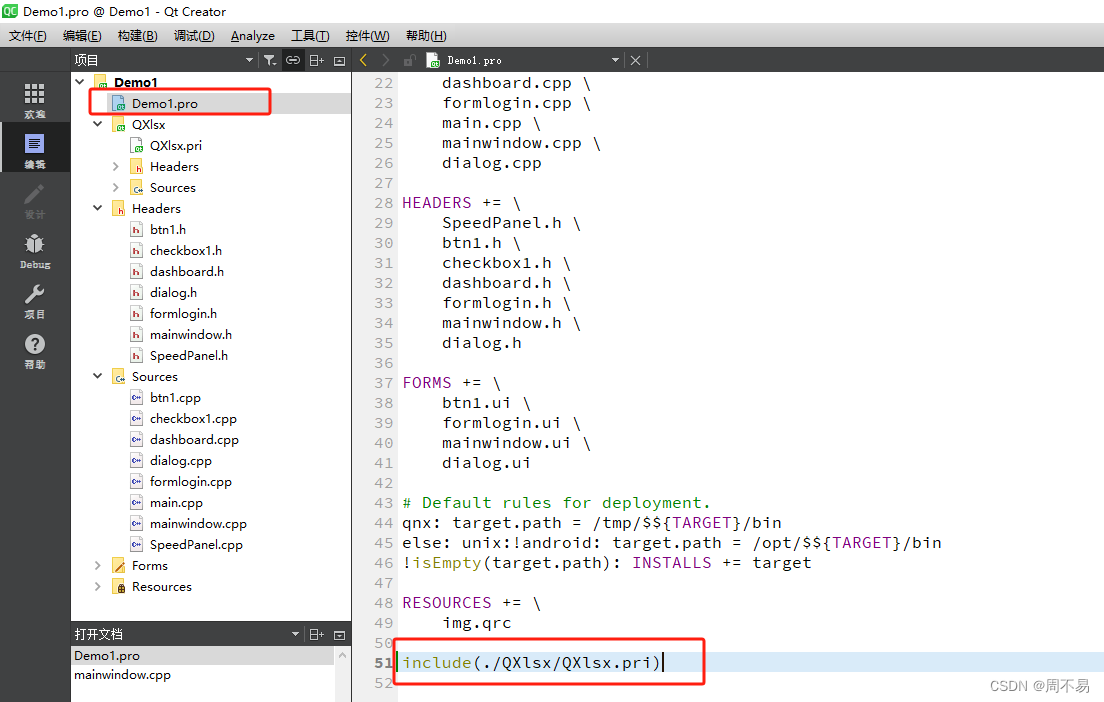Switch to the Edit mode icon
This screenshot has width=1104, height=702.
coord(34,150)
